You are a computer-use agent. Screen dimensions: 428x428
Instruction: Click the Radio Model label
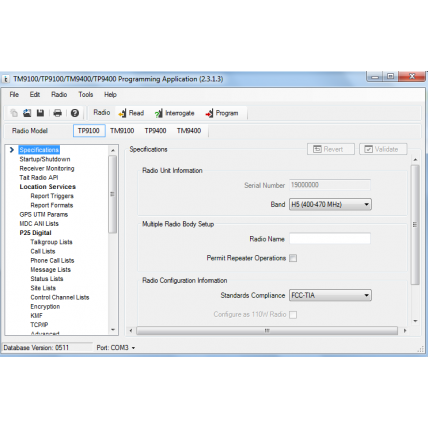[x=30, y=131]
